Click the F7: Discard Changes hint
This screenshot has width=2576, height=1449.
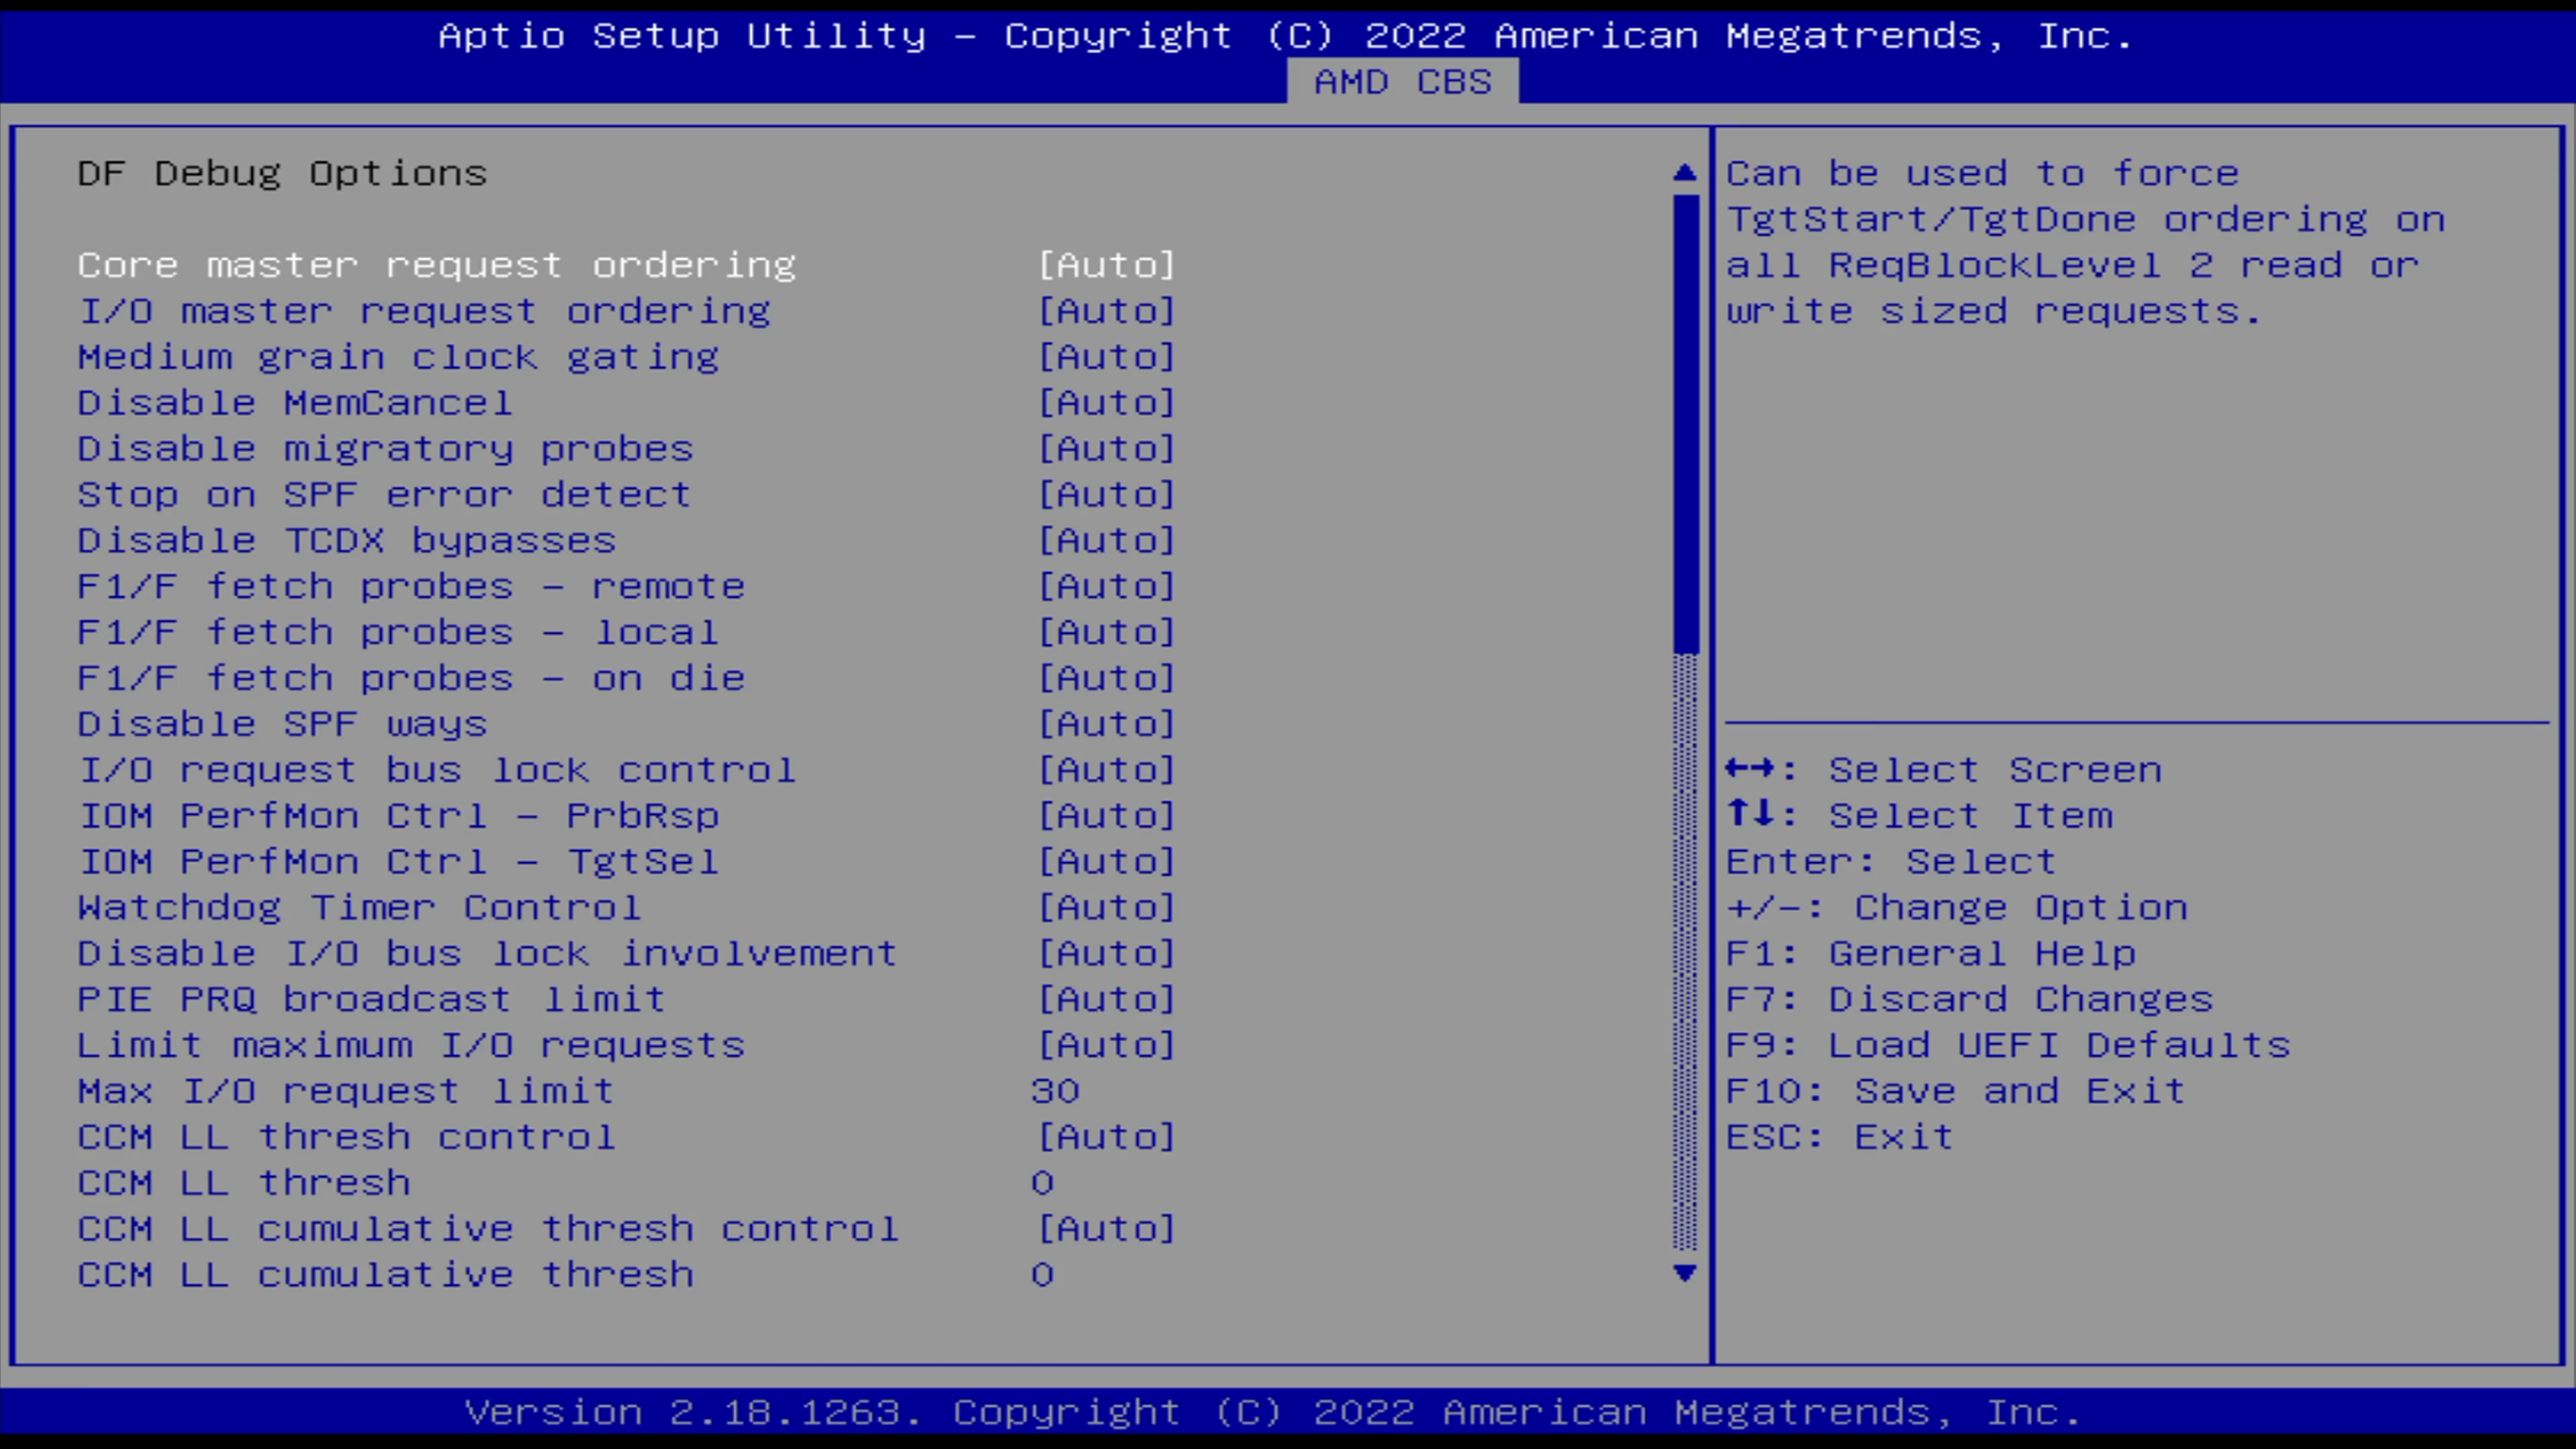pos(1970,1000)
